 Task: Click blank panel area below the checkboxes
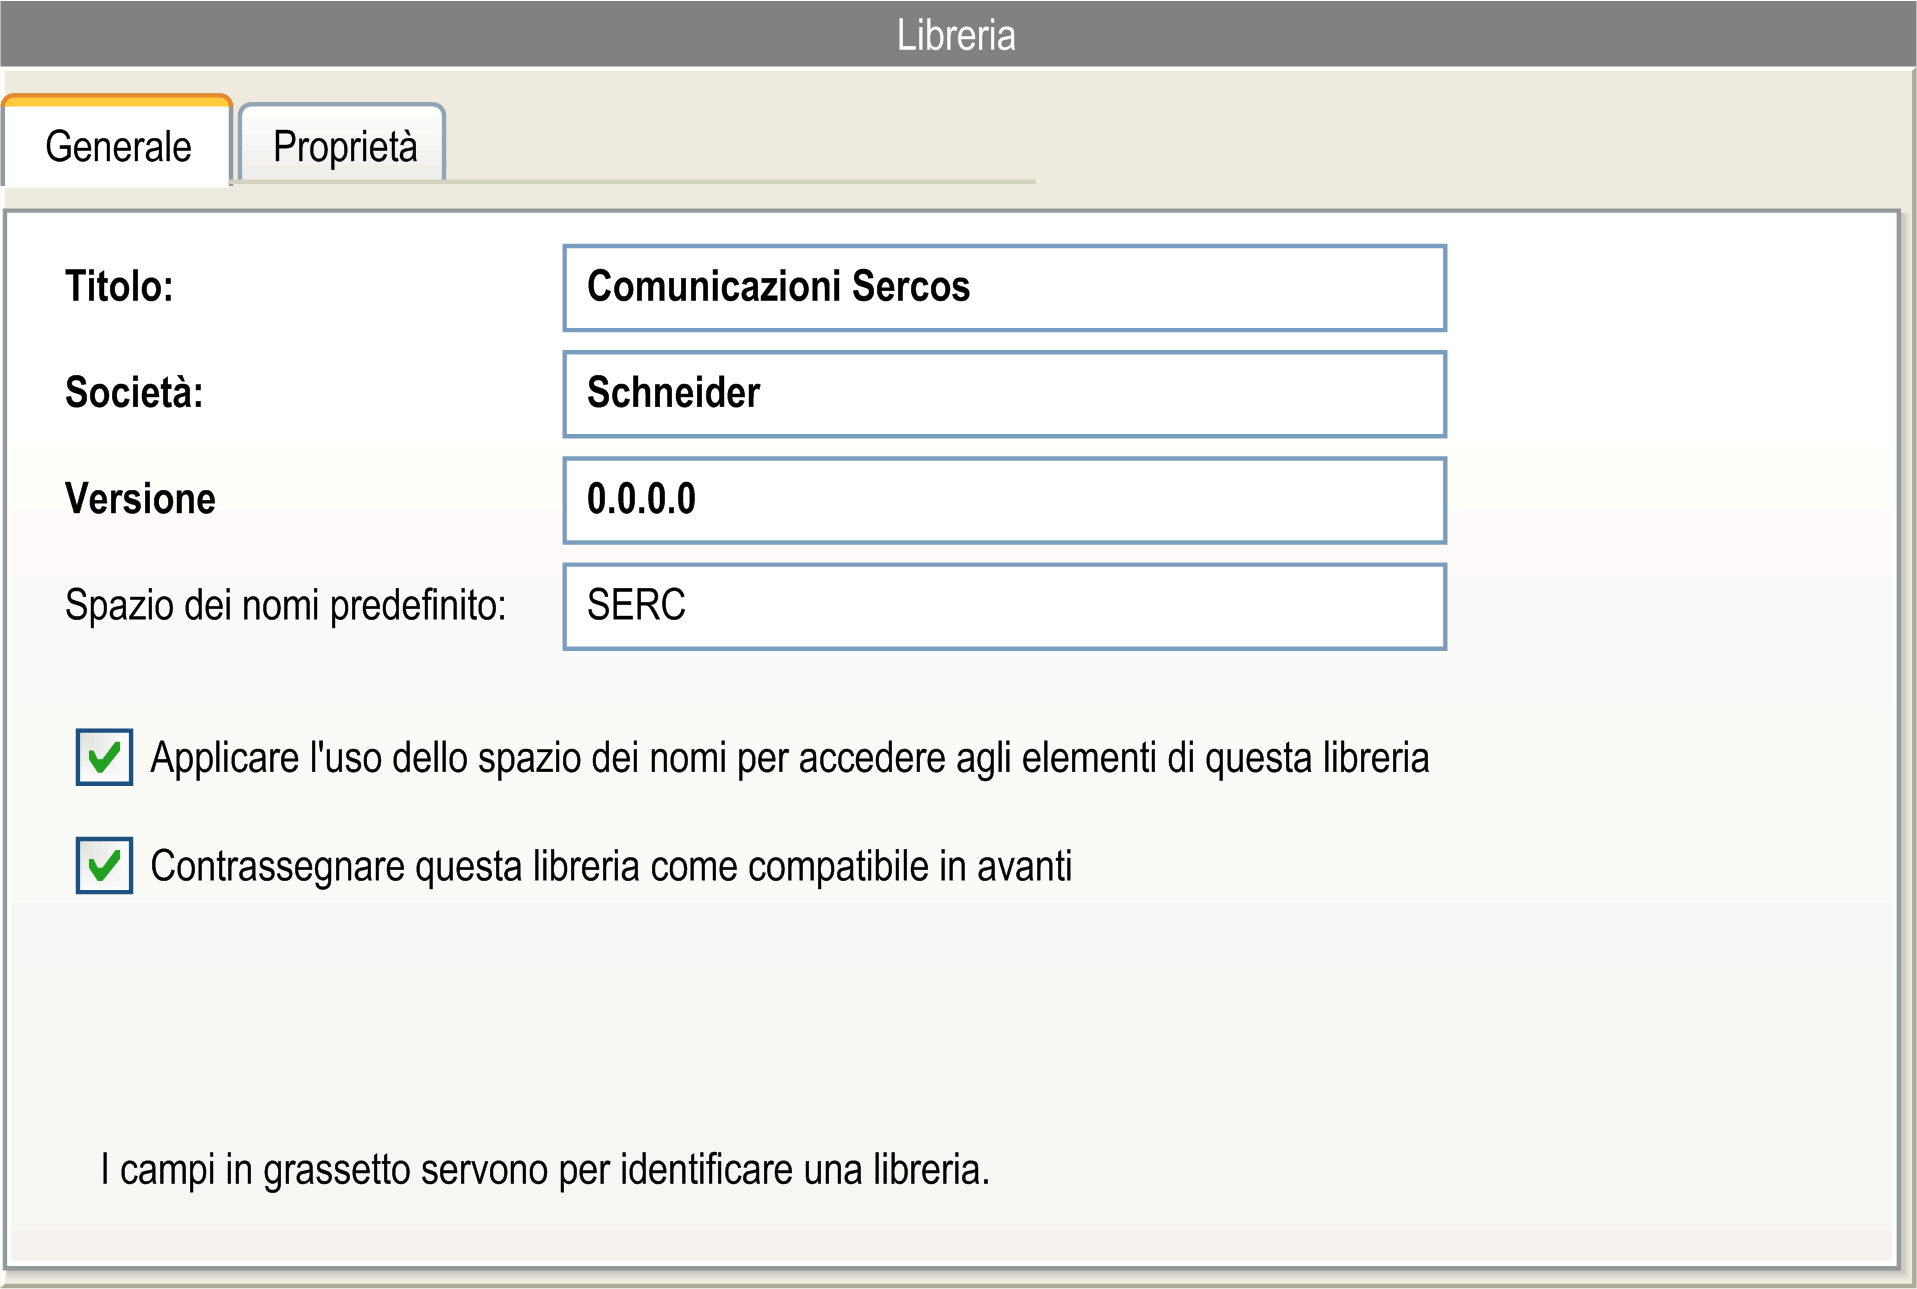pyautogui.click(x=950, y=1020)
